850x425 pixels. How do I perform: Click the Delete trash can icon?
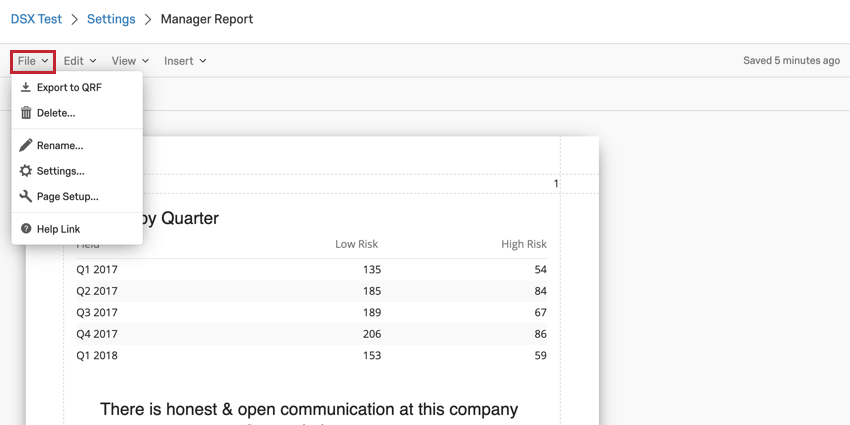(26, 113)
